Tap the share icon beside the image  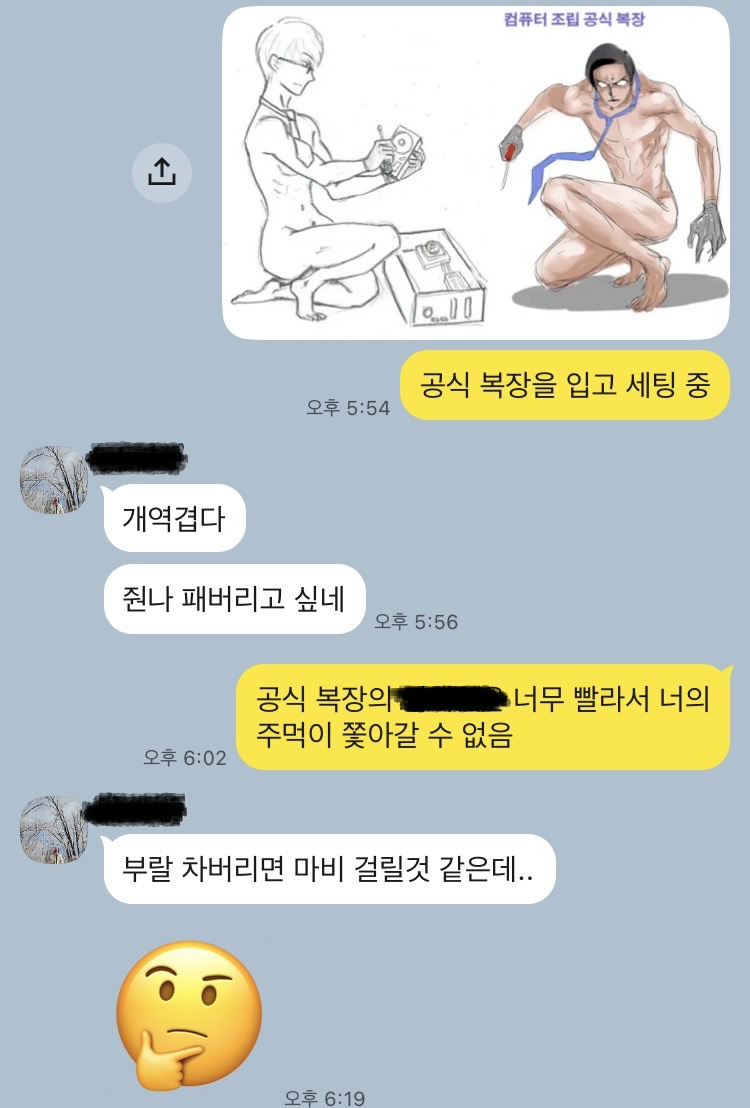point(162,173)
